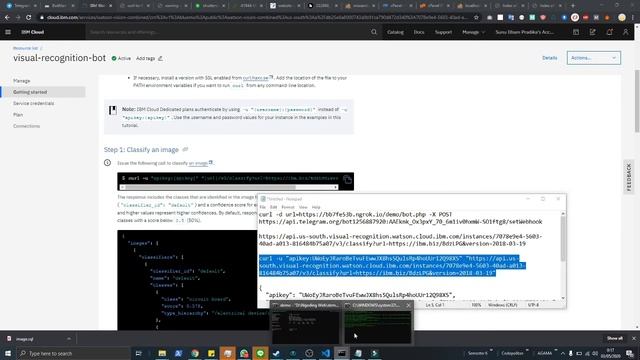Click Add tags next to Active status
Screen dimensions: 640x360
pos(145,58)
